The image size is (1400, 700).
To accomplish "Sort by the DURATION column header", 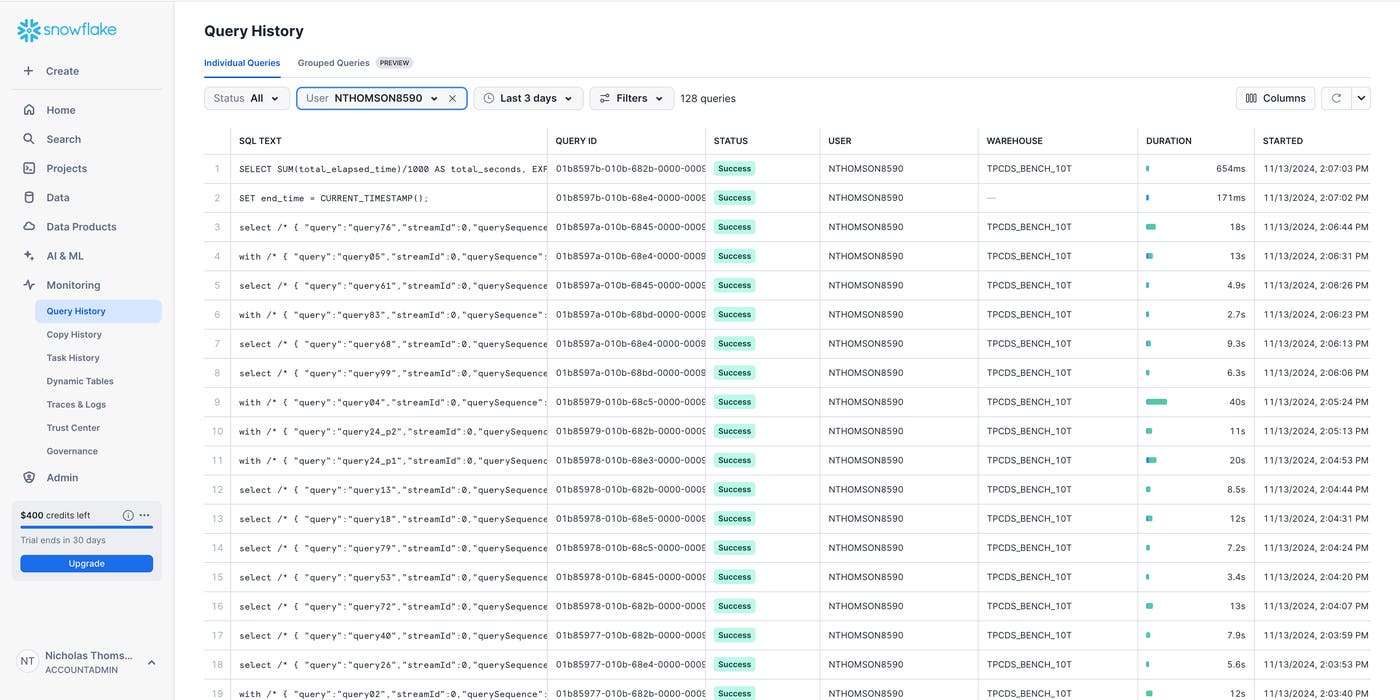I will (1169, 141).
